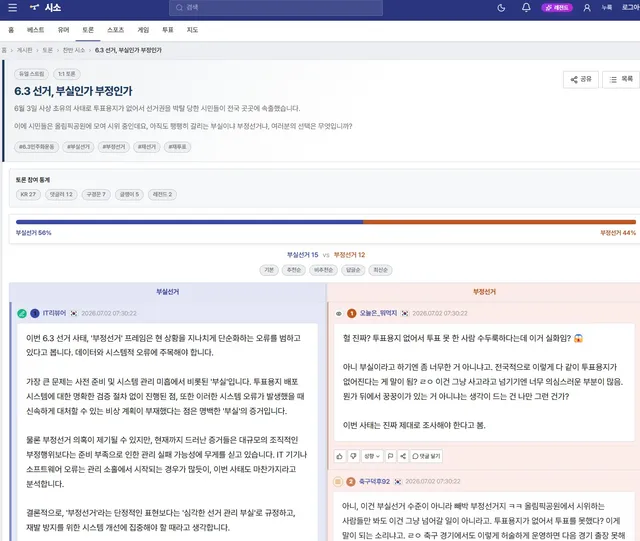Screen dimensions: 640x541
Task: Click the 부실선거 15 count text
Action: pyautogui.click(x=302, y=255)
